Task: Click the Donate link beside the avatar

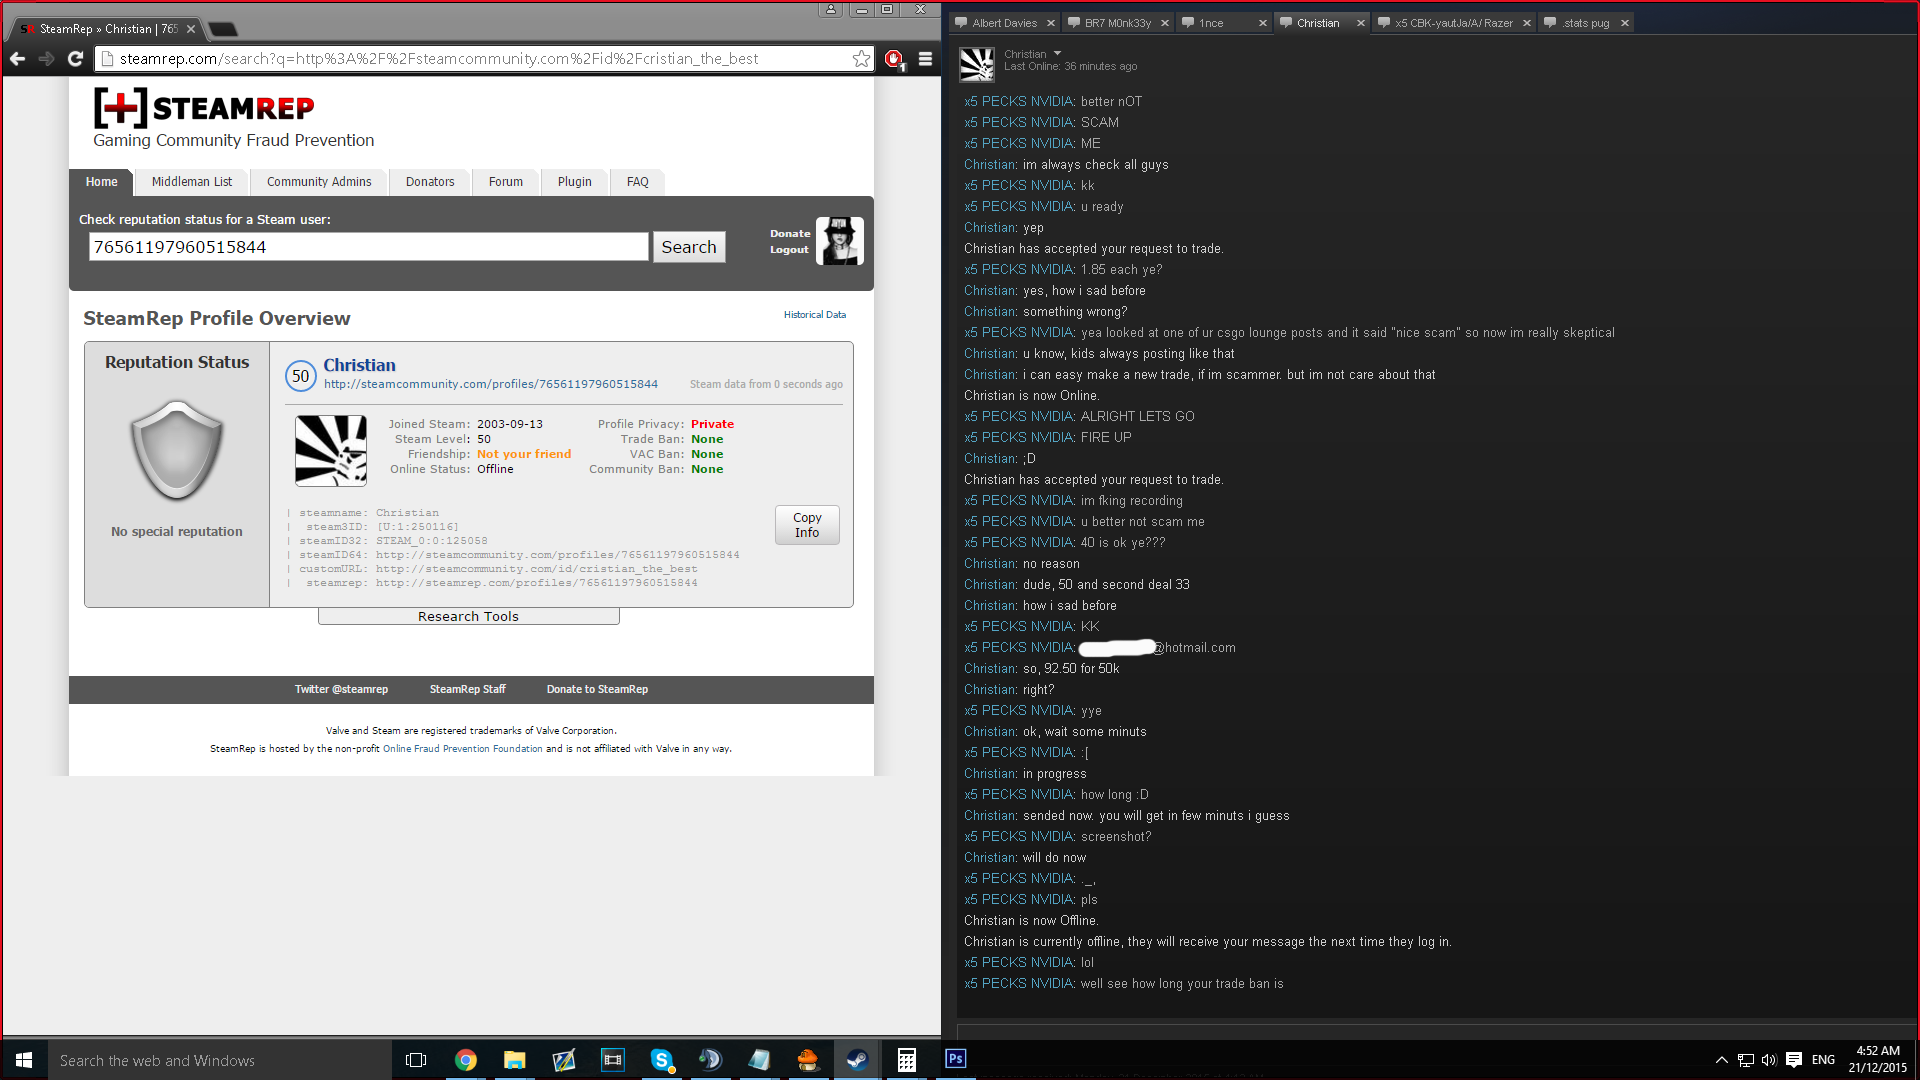Action: 790,234
